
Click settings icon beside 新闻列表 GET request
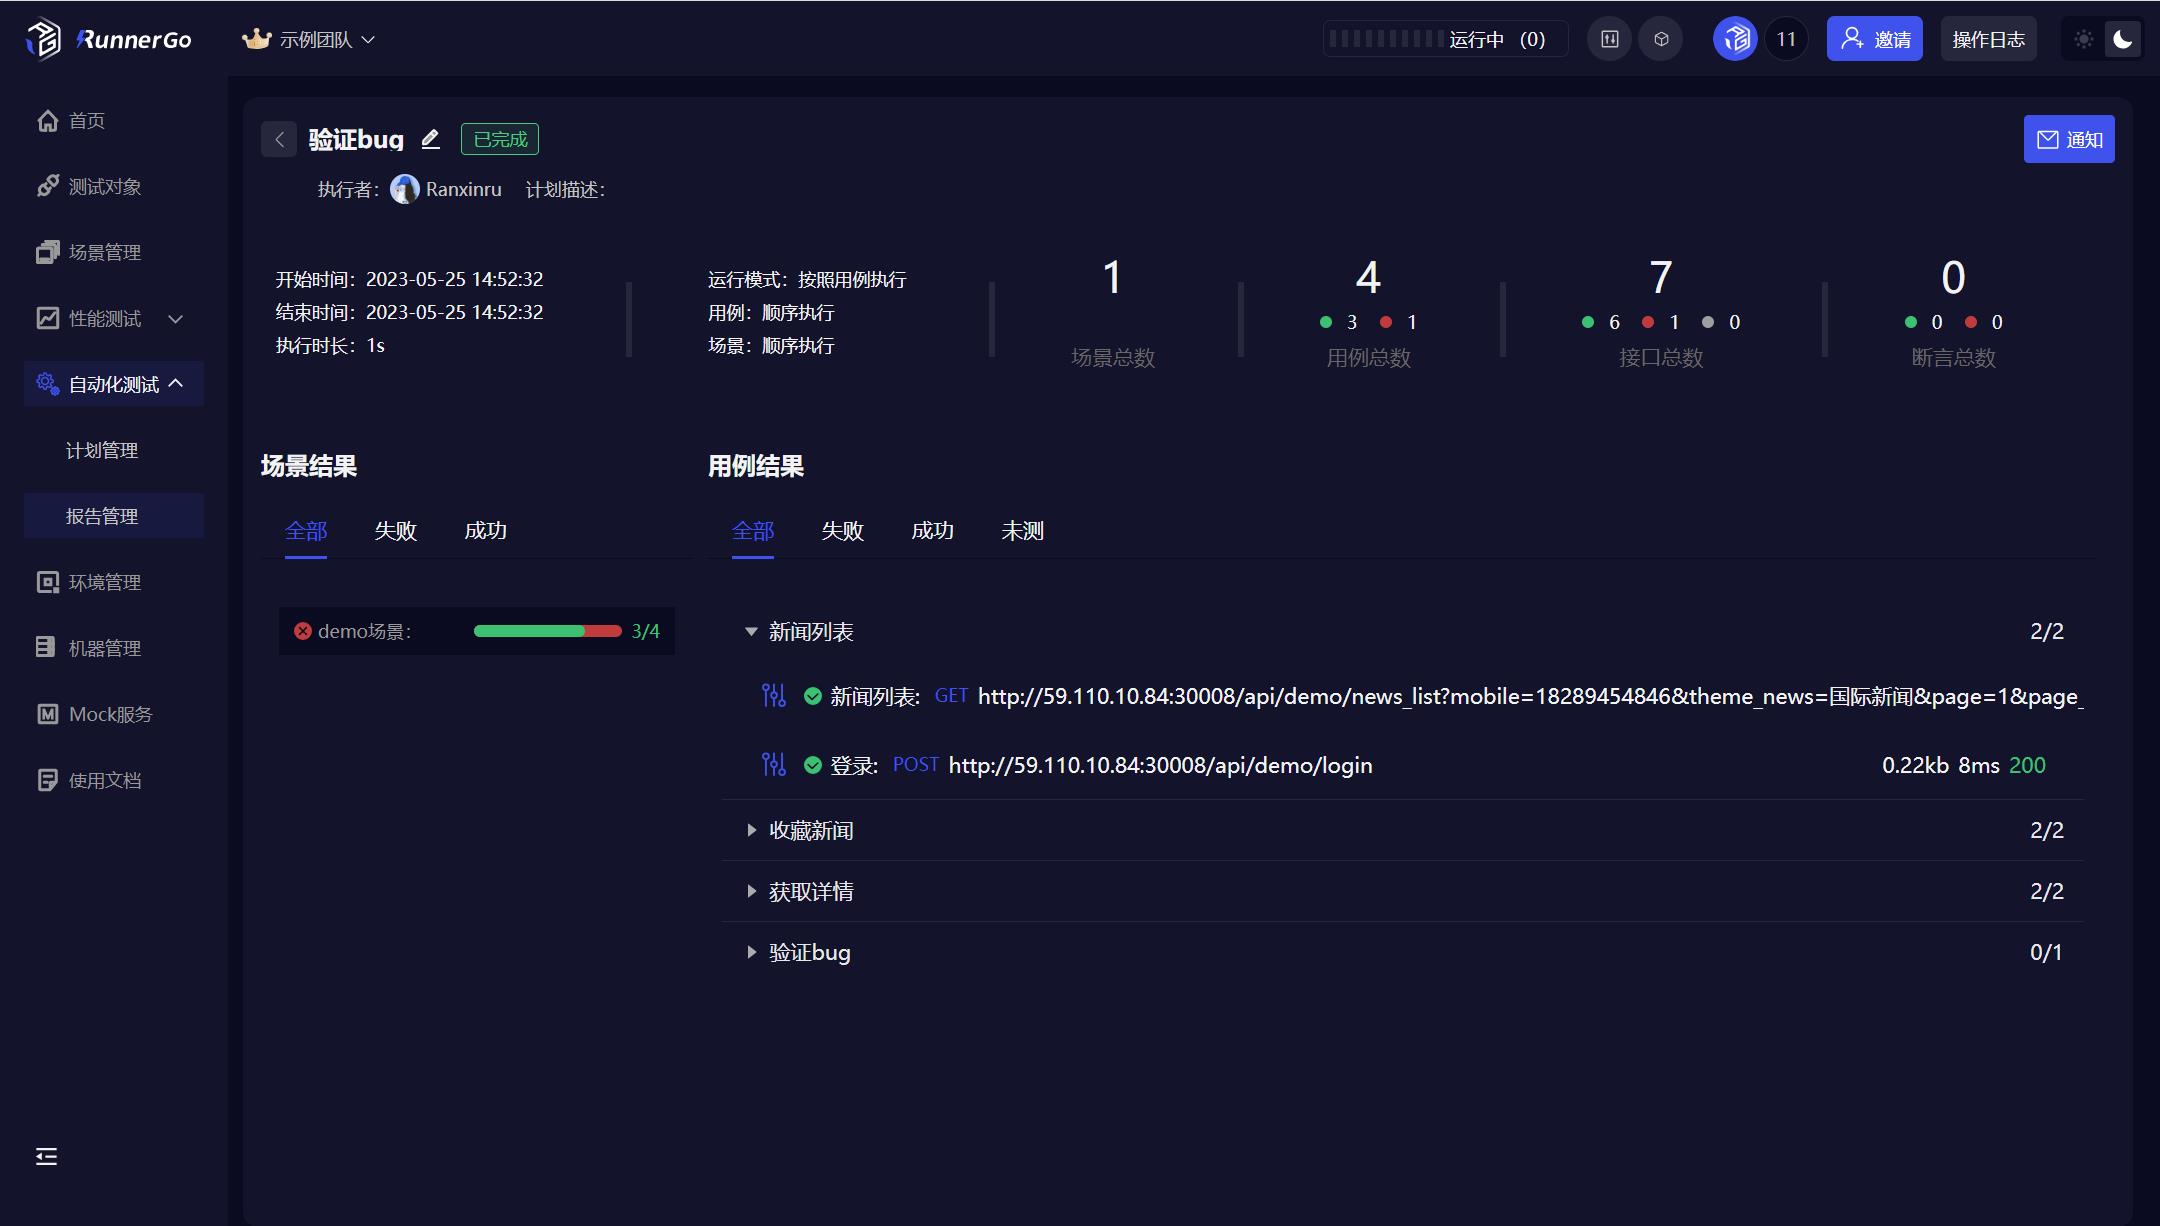click(x=773, y=696)
